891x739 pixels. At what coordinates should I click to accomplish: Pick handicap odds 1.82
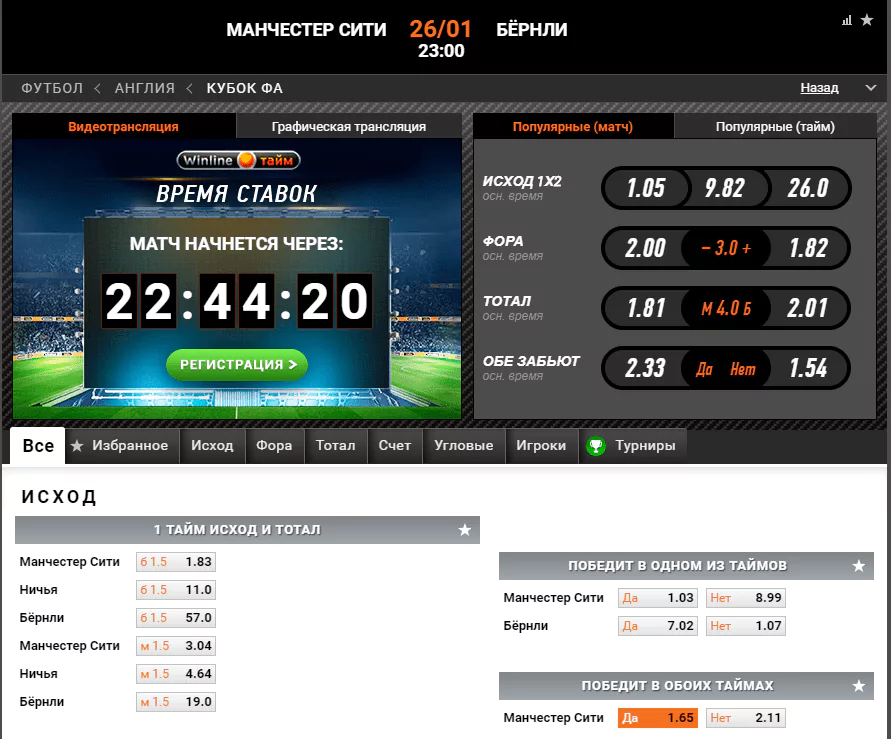808,248
